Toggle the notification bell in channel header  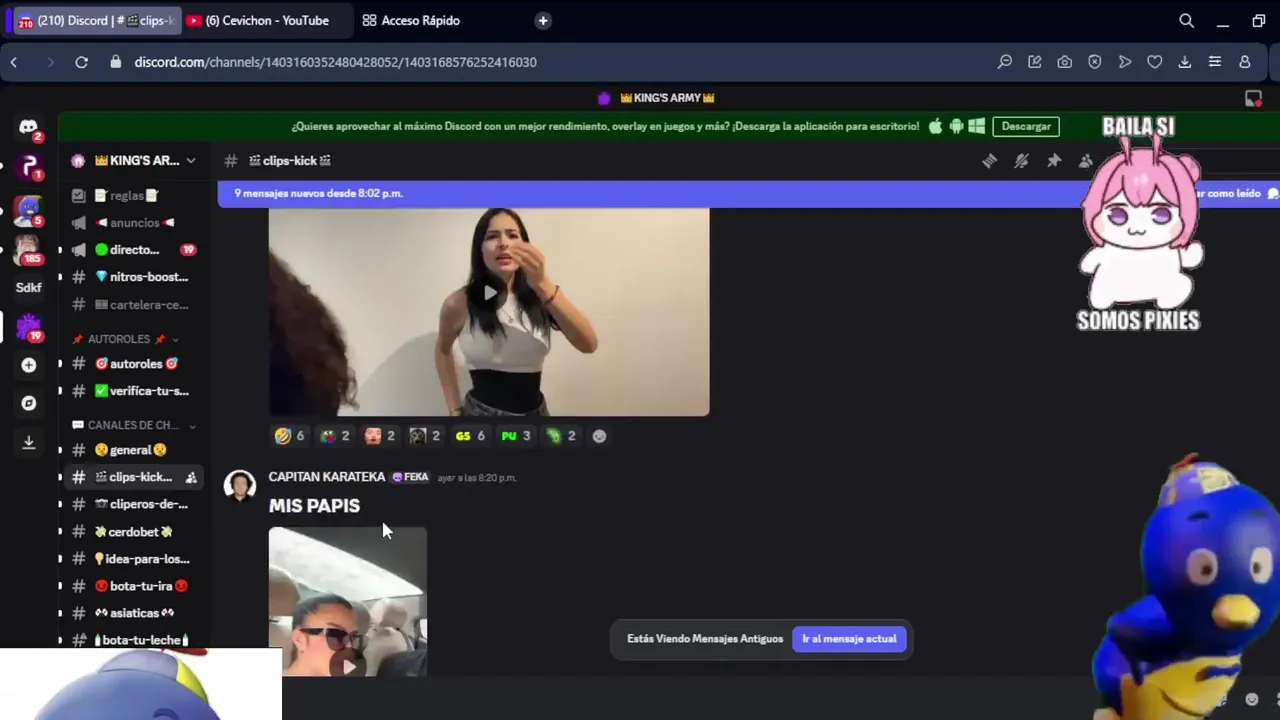[1021, 161]
